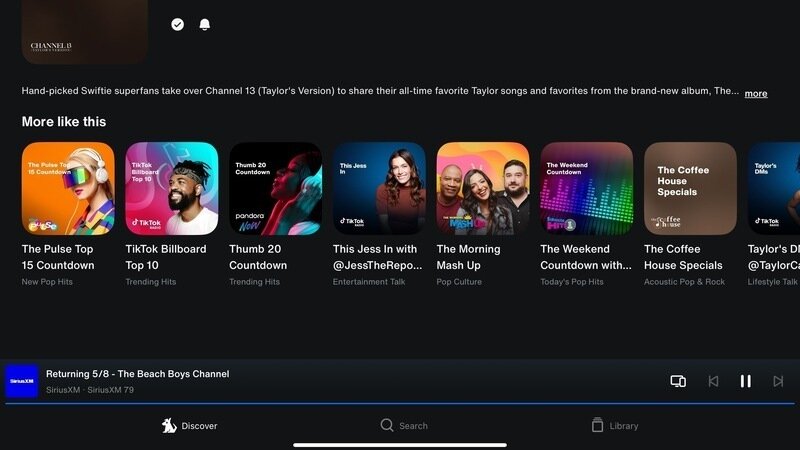Image resolution: width=800 pixels, height=450 pixels.
Task: Select The Coffee House Specials artwork
Action: (690, 188)
